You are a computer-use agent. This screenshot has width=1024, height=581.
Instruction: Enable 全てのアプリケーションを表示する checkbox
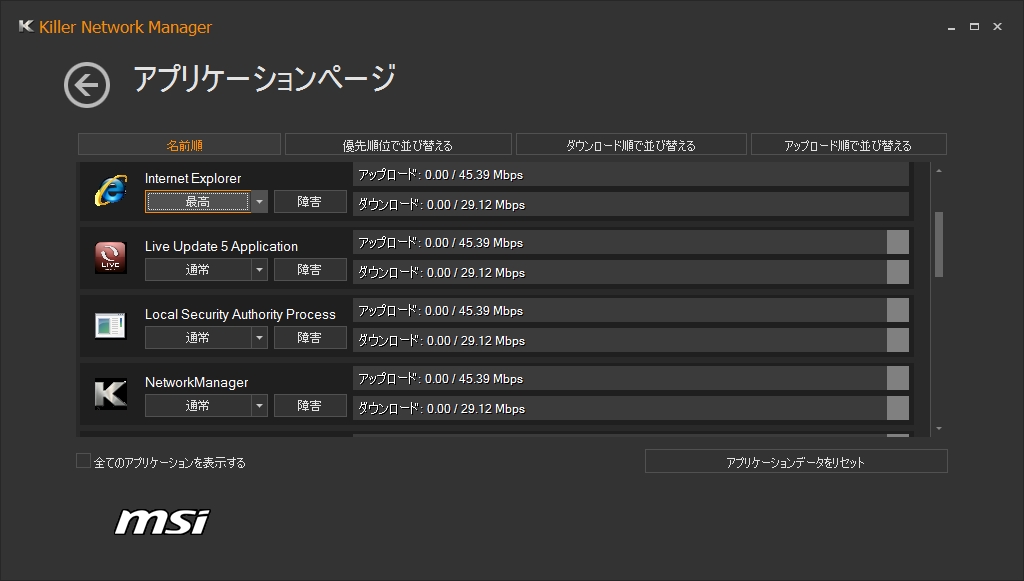[x=84, y=461]
